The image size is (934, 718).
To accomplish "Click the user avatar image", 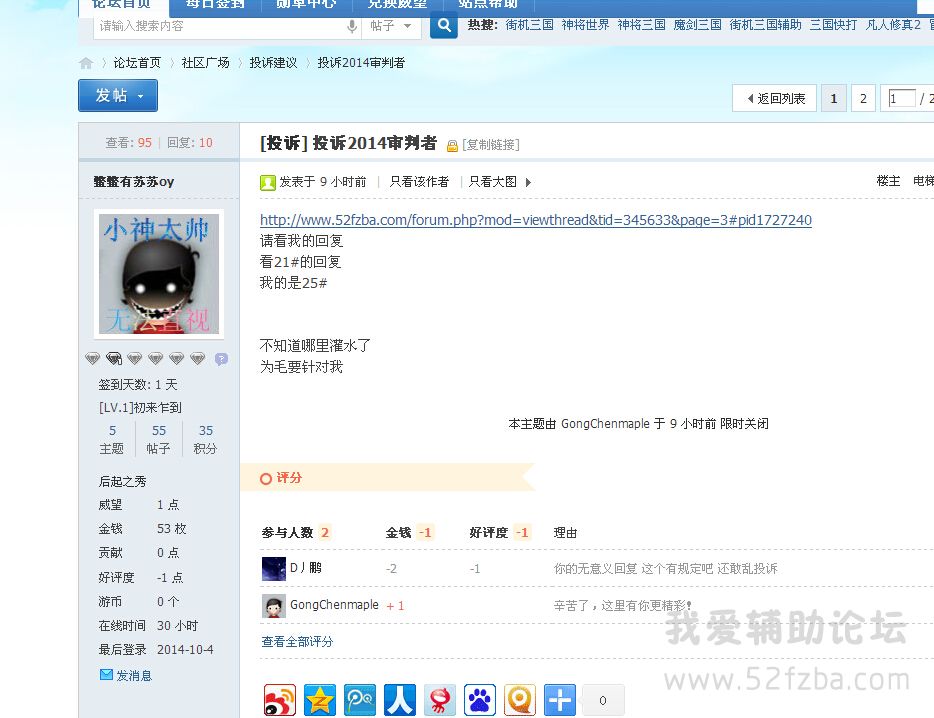I will pyautogui.click(x=158, y=273).
